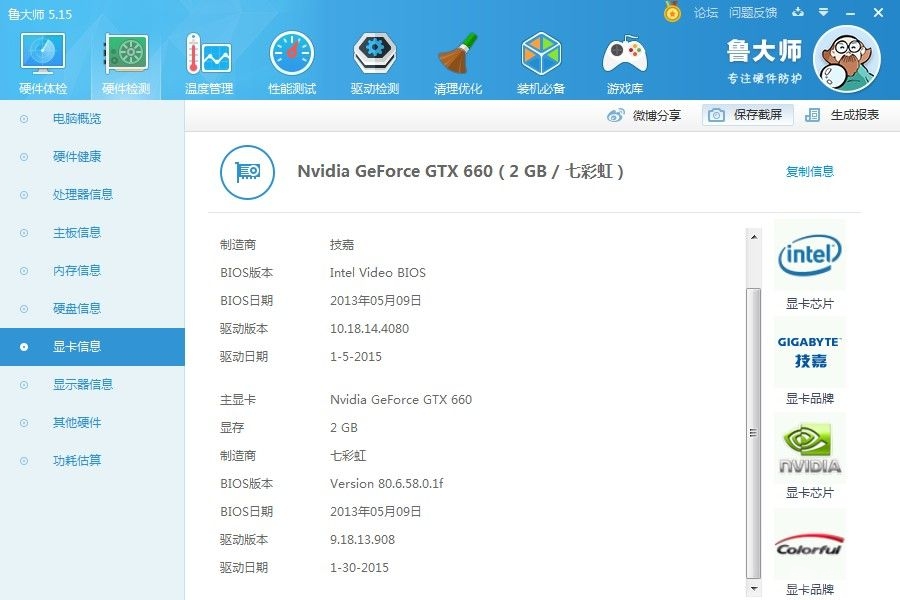Select 主板信息 in the sidebar
The height and width of the screenshot is (600, 900).
pos(77,233)
